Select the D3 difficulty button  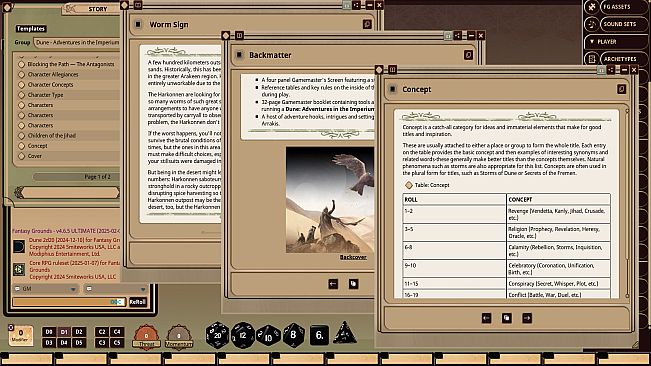coord(49,342)
